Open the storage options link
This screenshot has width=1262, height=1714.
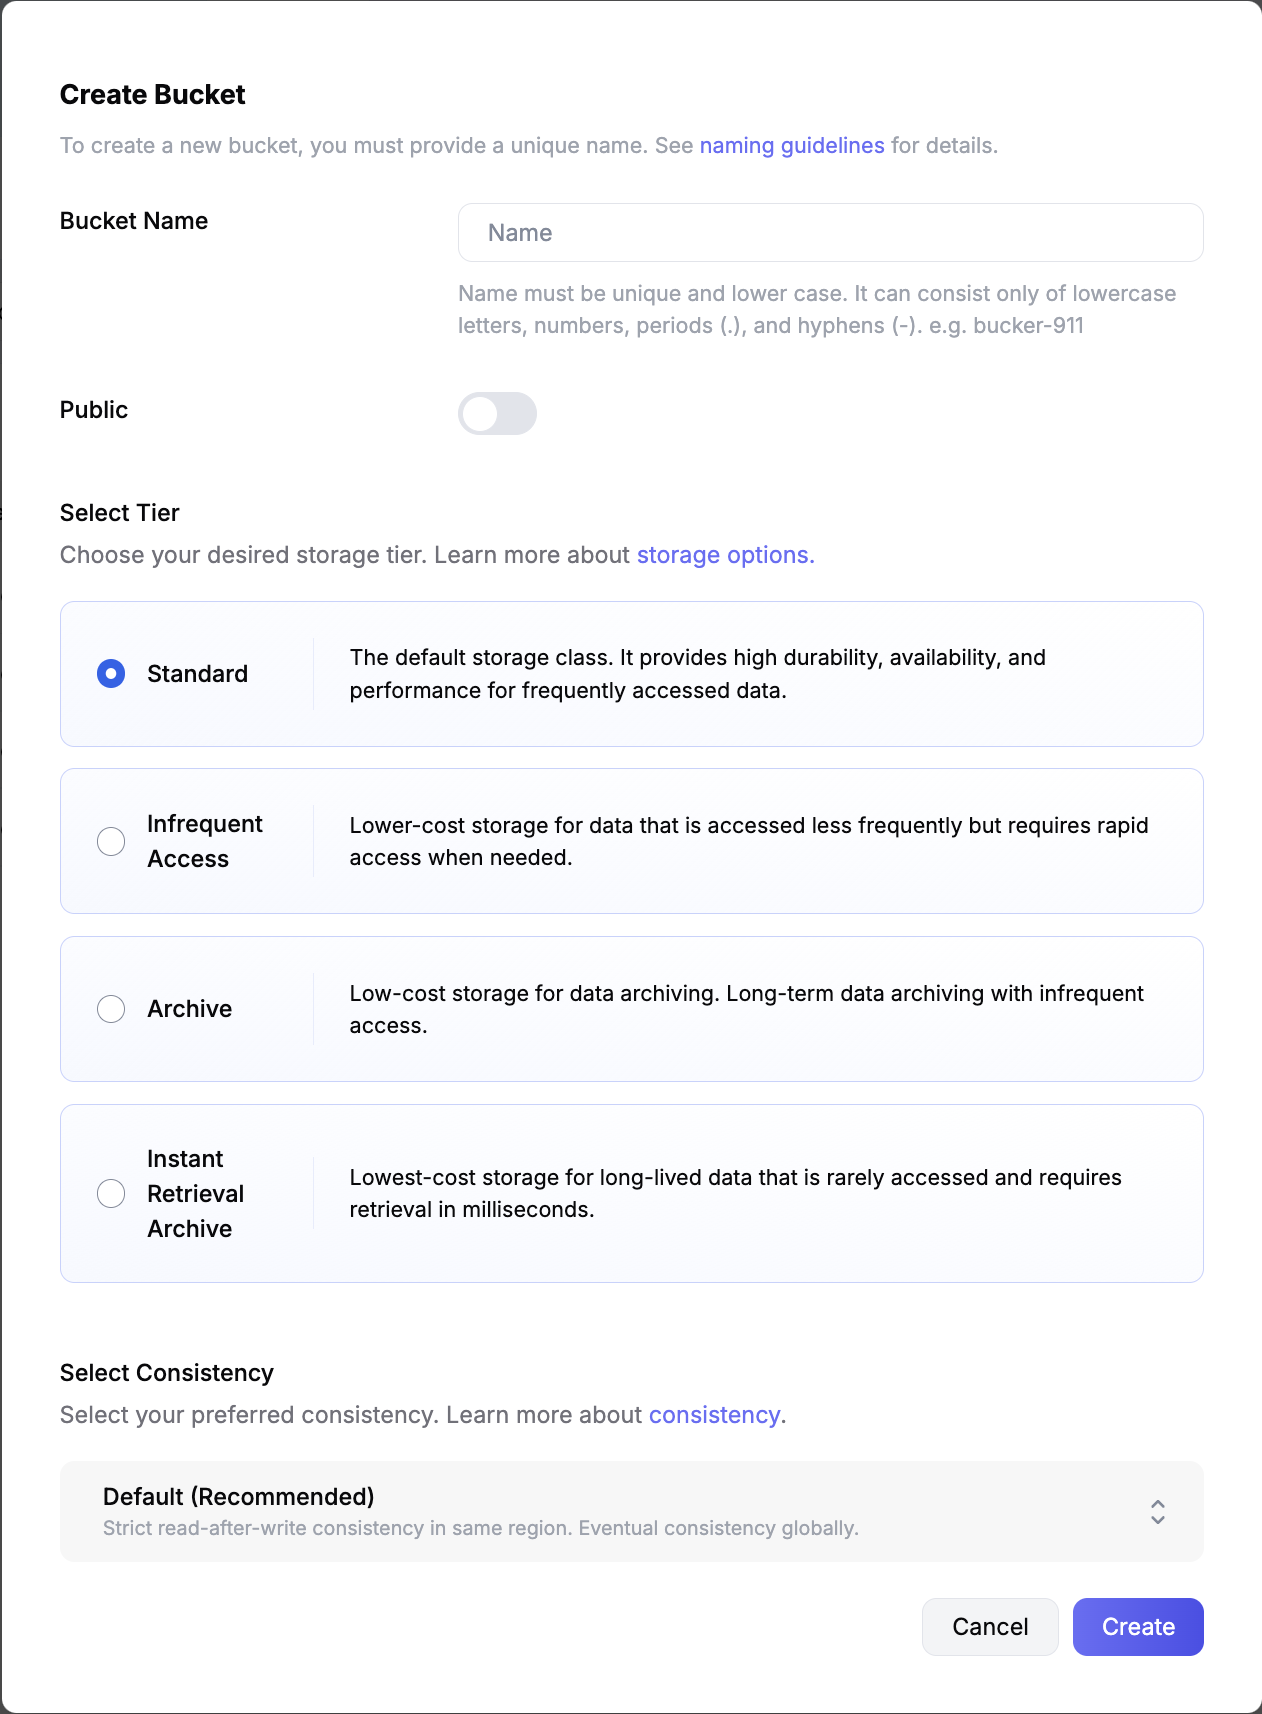point(725,555)
